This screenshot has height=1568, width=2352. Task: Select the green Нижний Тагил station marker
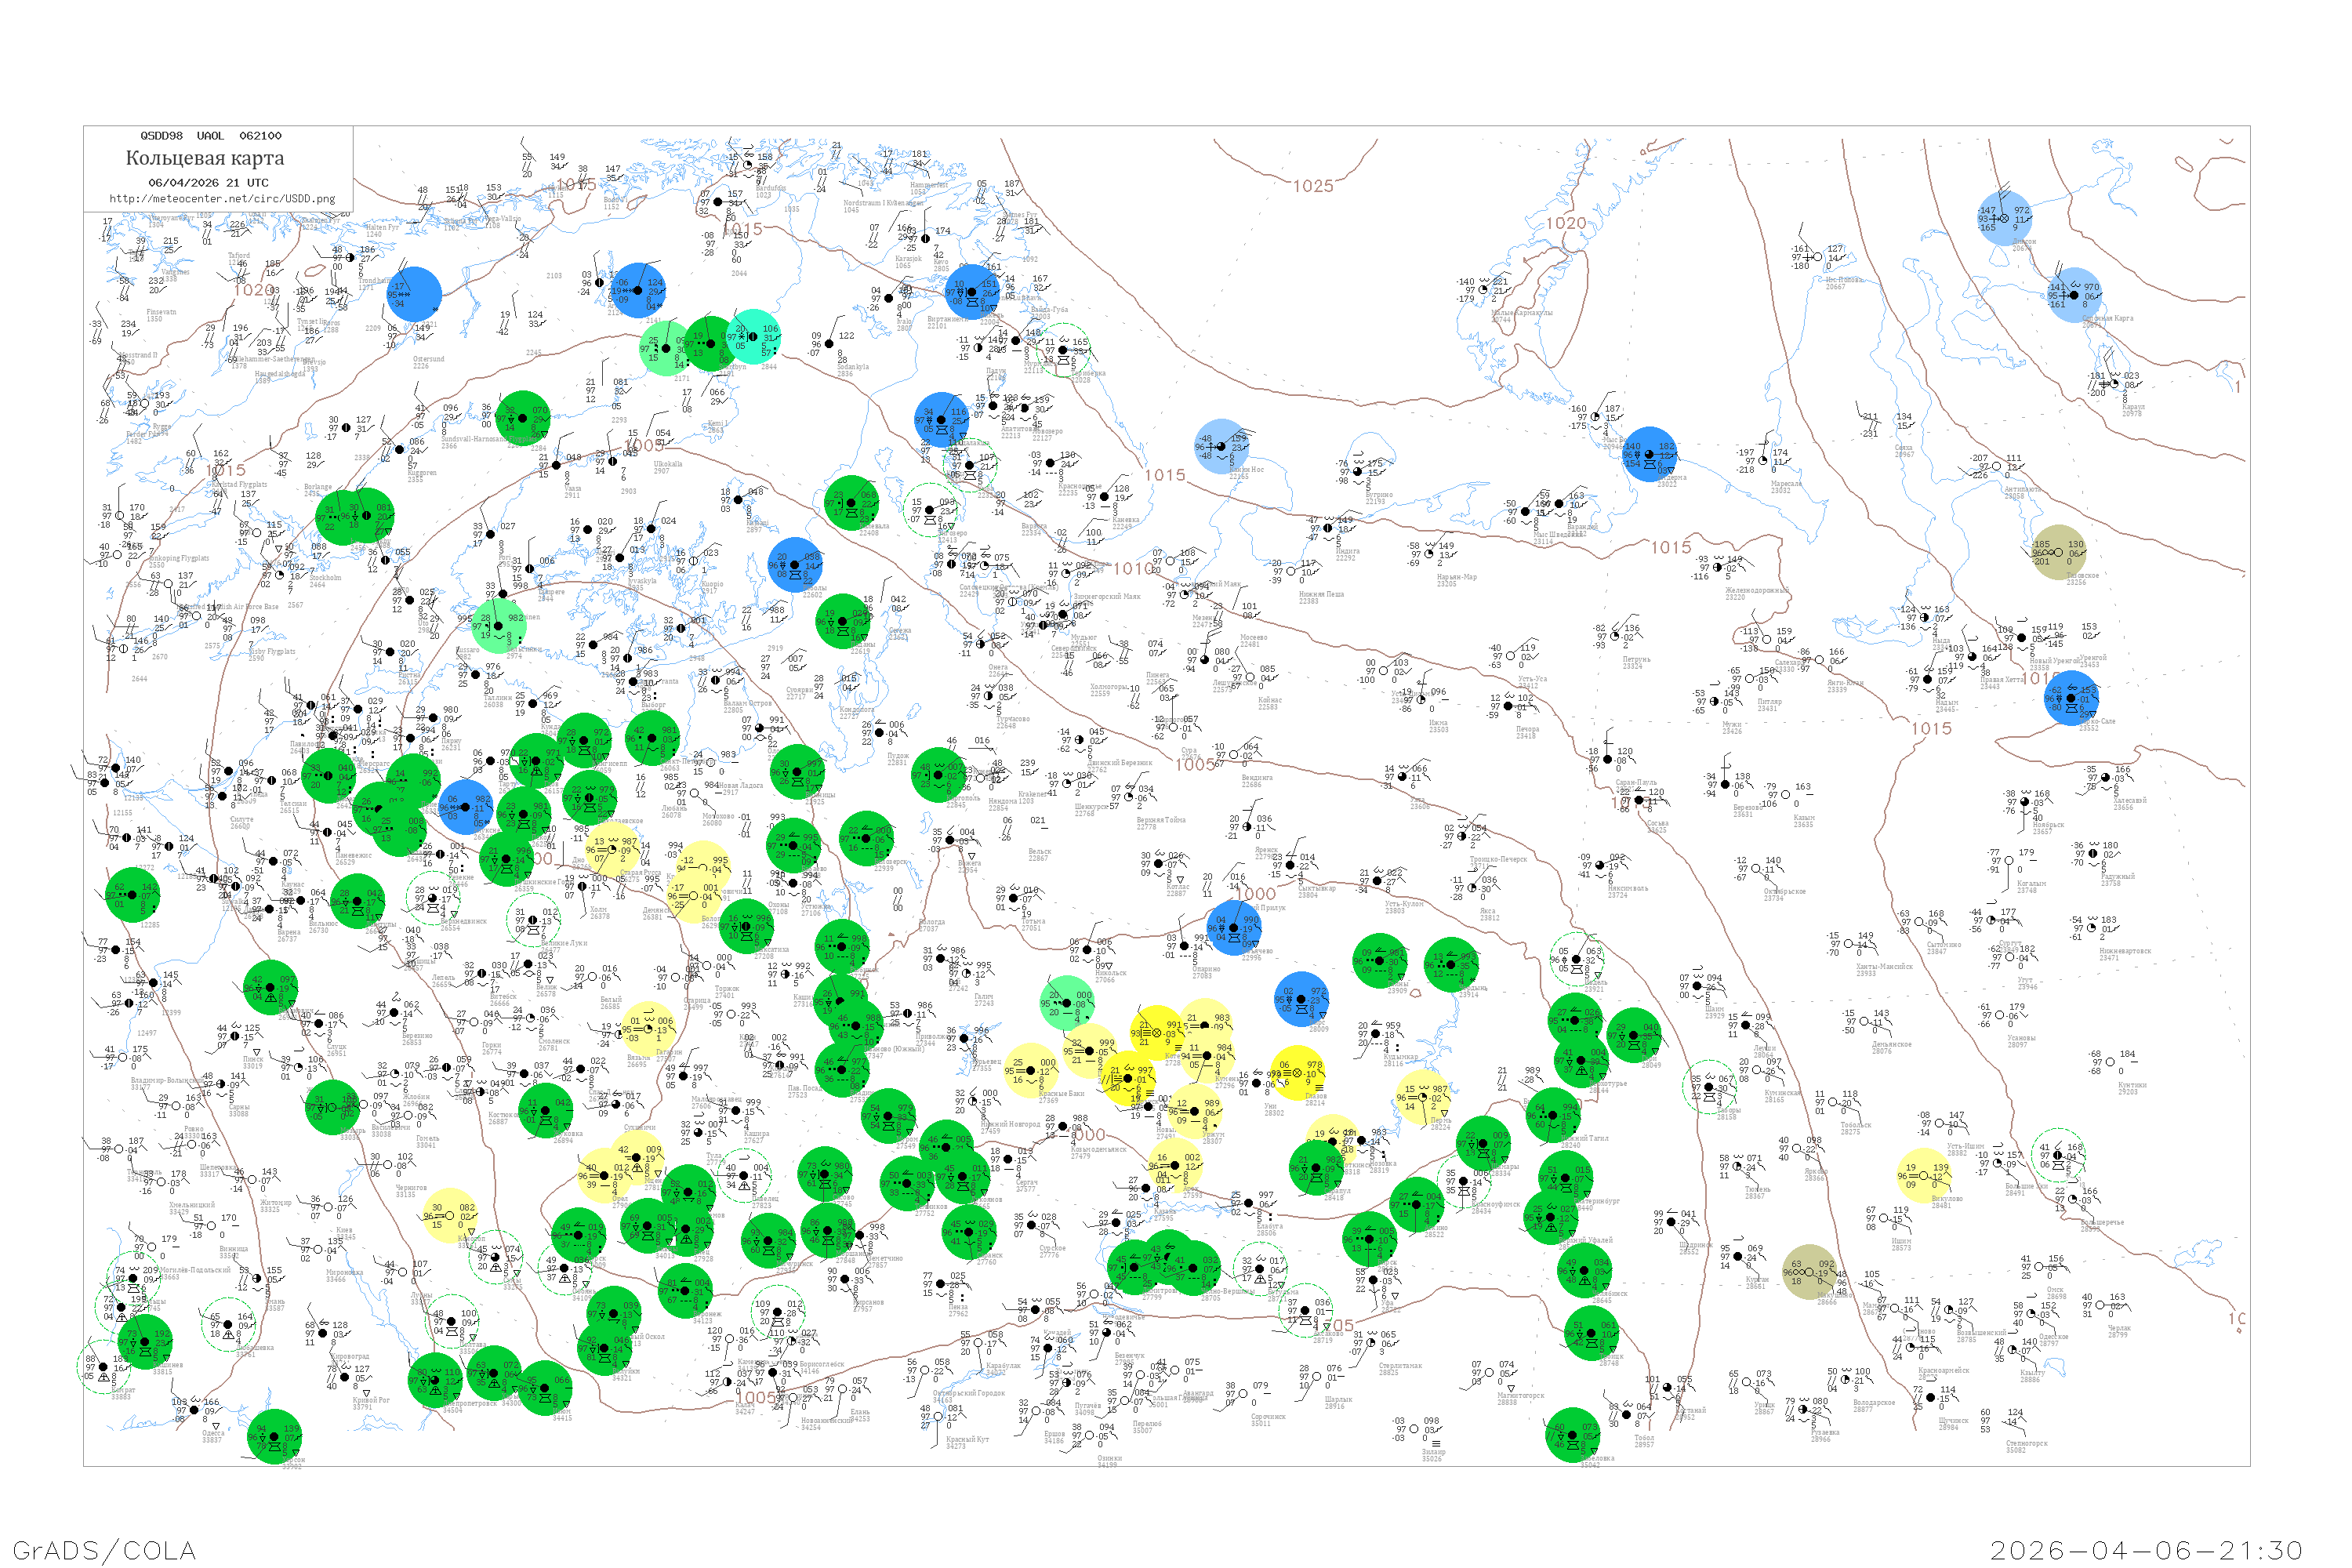pyautogui.click(x=1553, y=1116)
